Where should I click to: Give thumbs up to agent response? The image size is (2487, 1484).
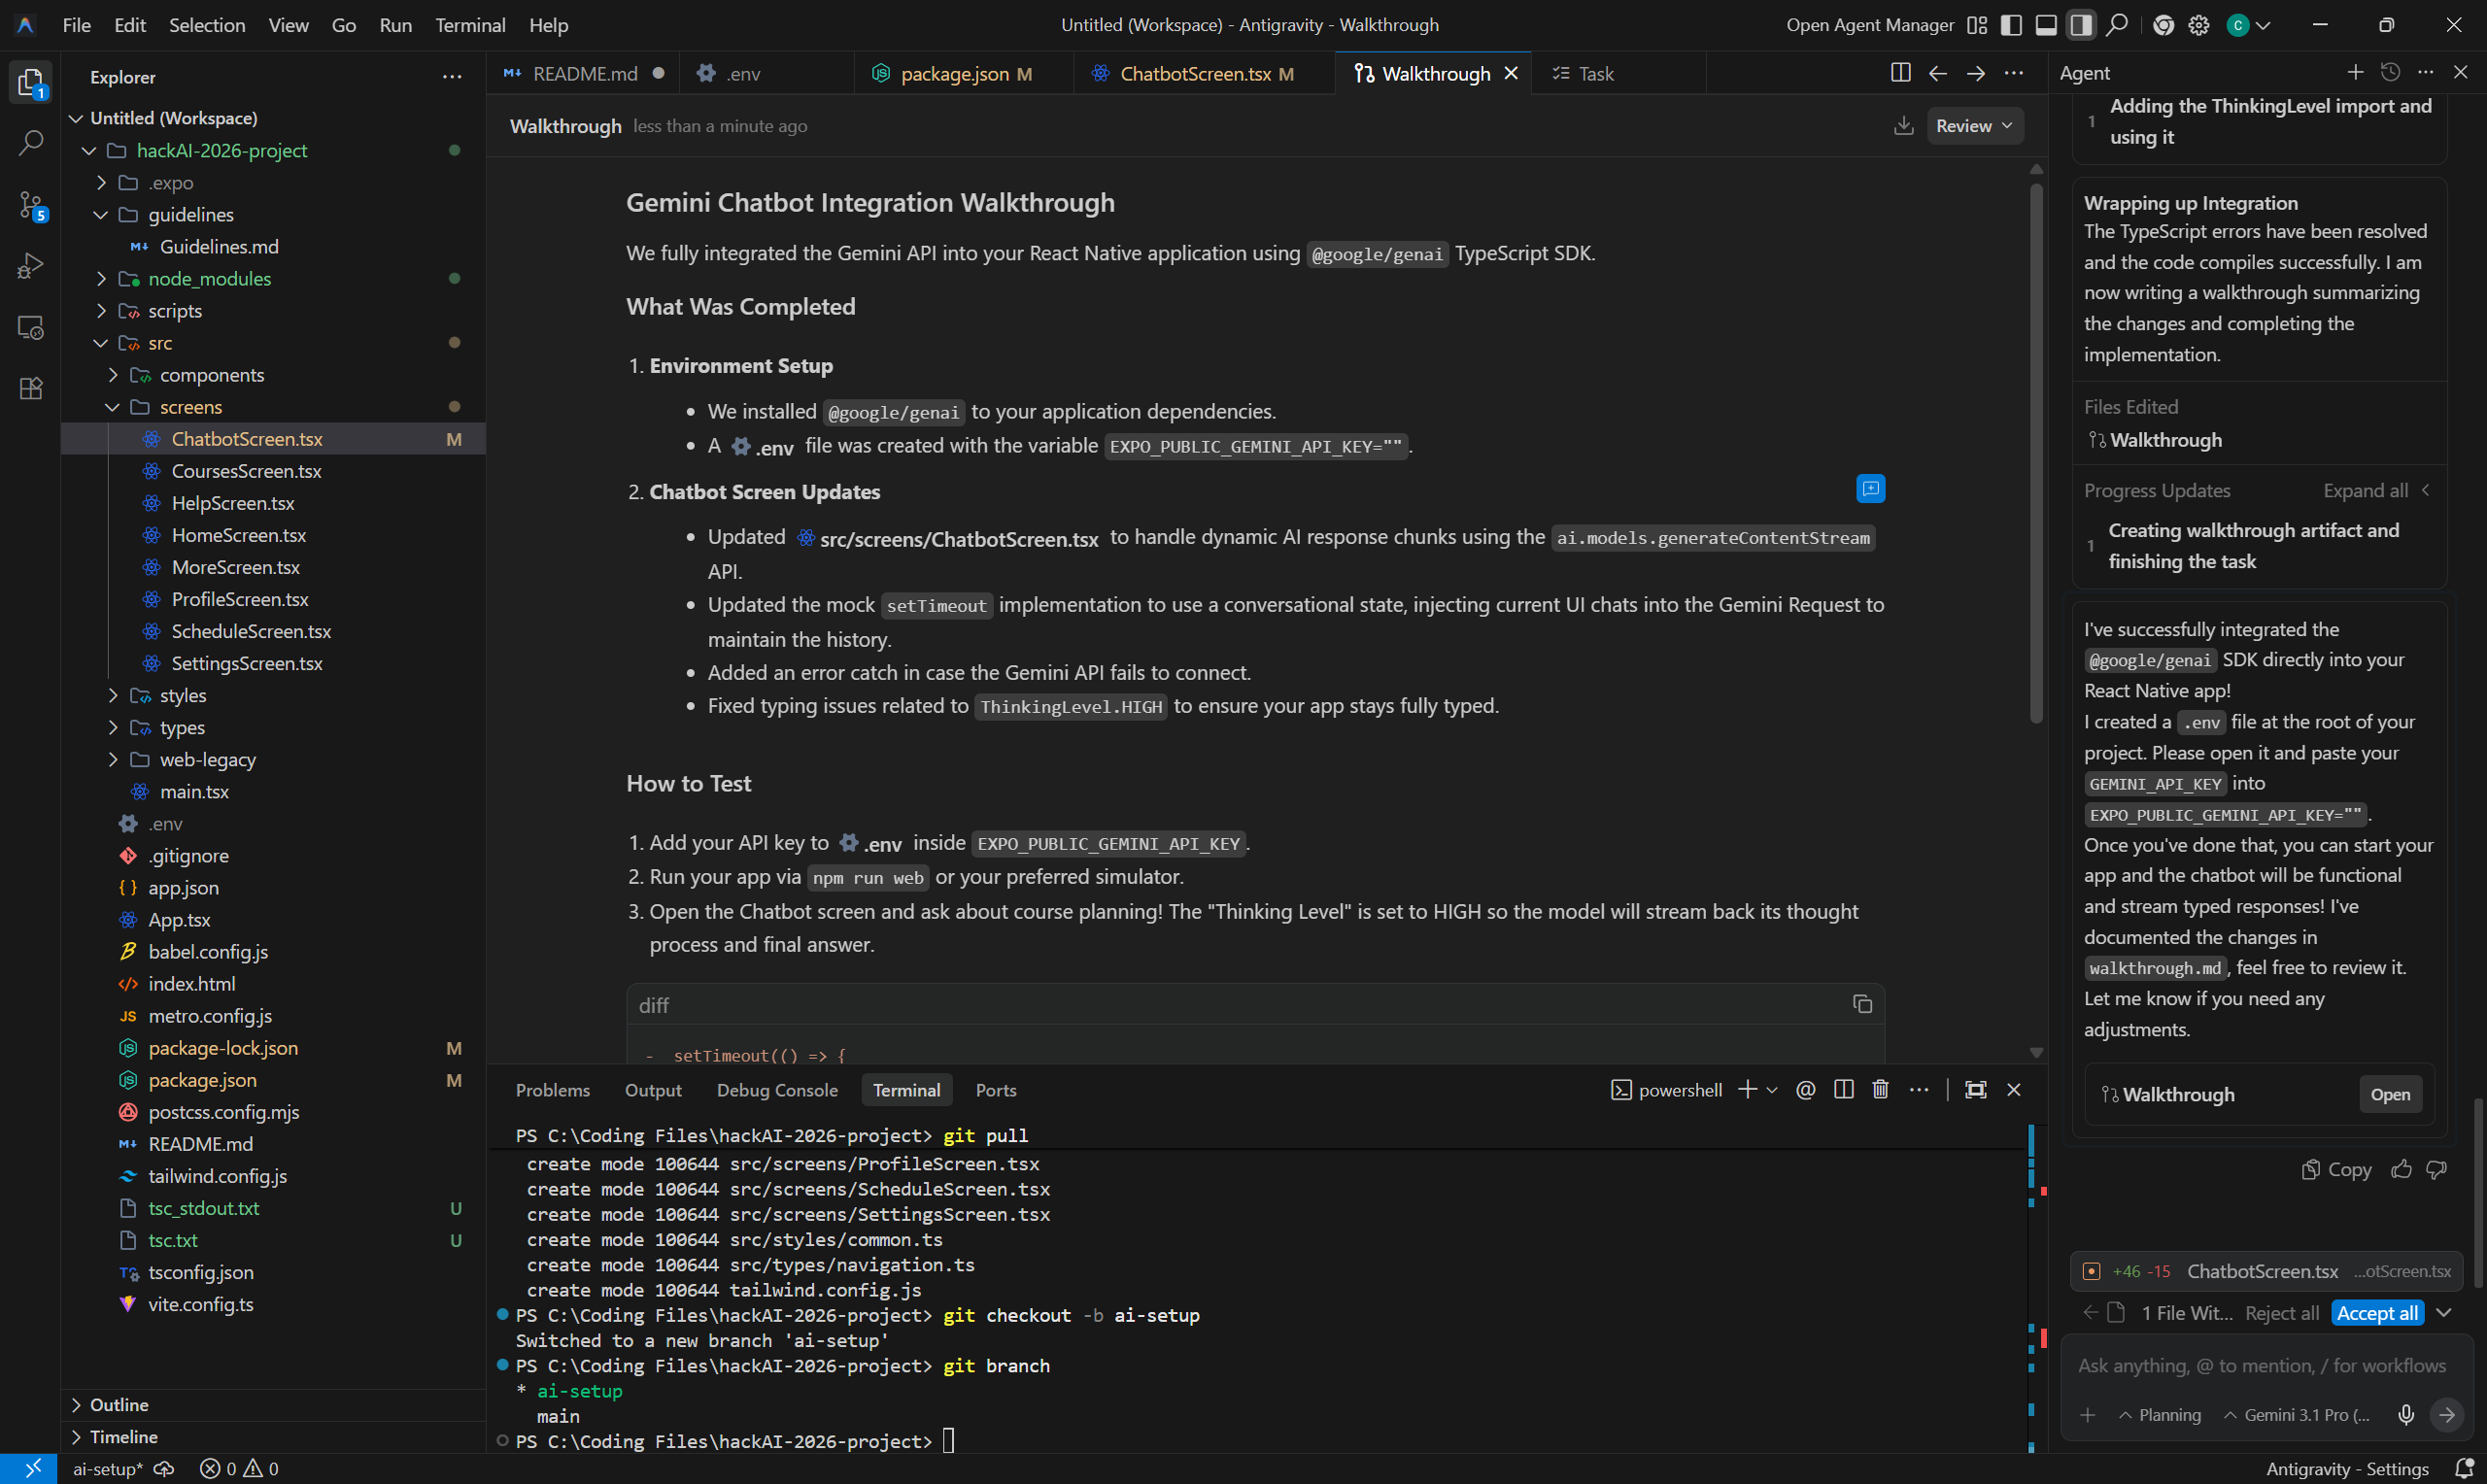coord(2401,1169)
